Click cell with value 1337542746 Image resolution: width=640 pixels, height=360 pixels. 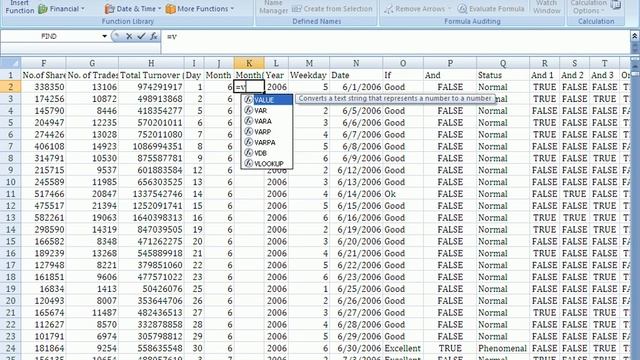point(151,194)
